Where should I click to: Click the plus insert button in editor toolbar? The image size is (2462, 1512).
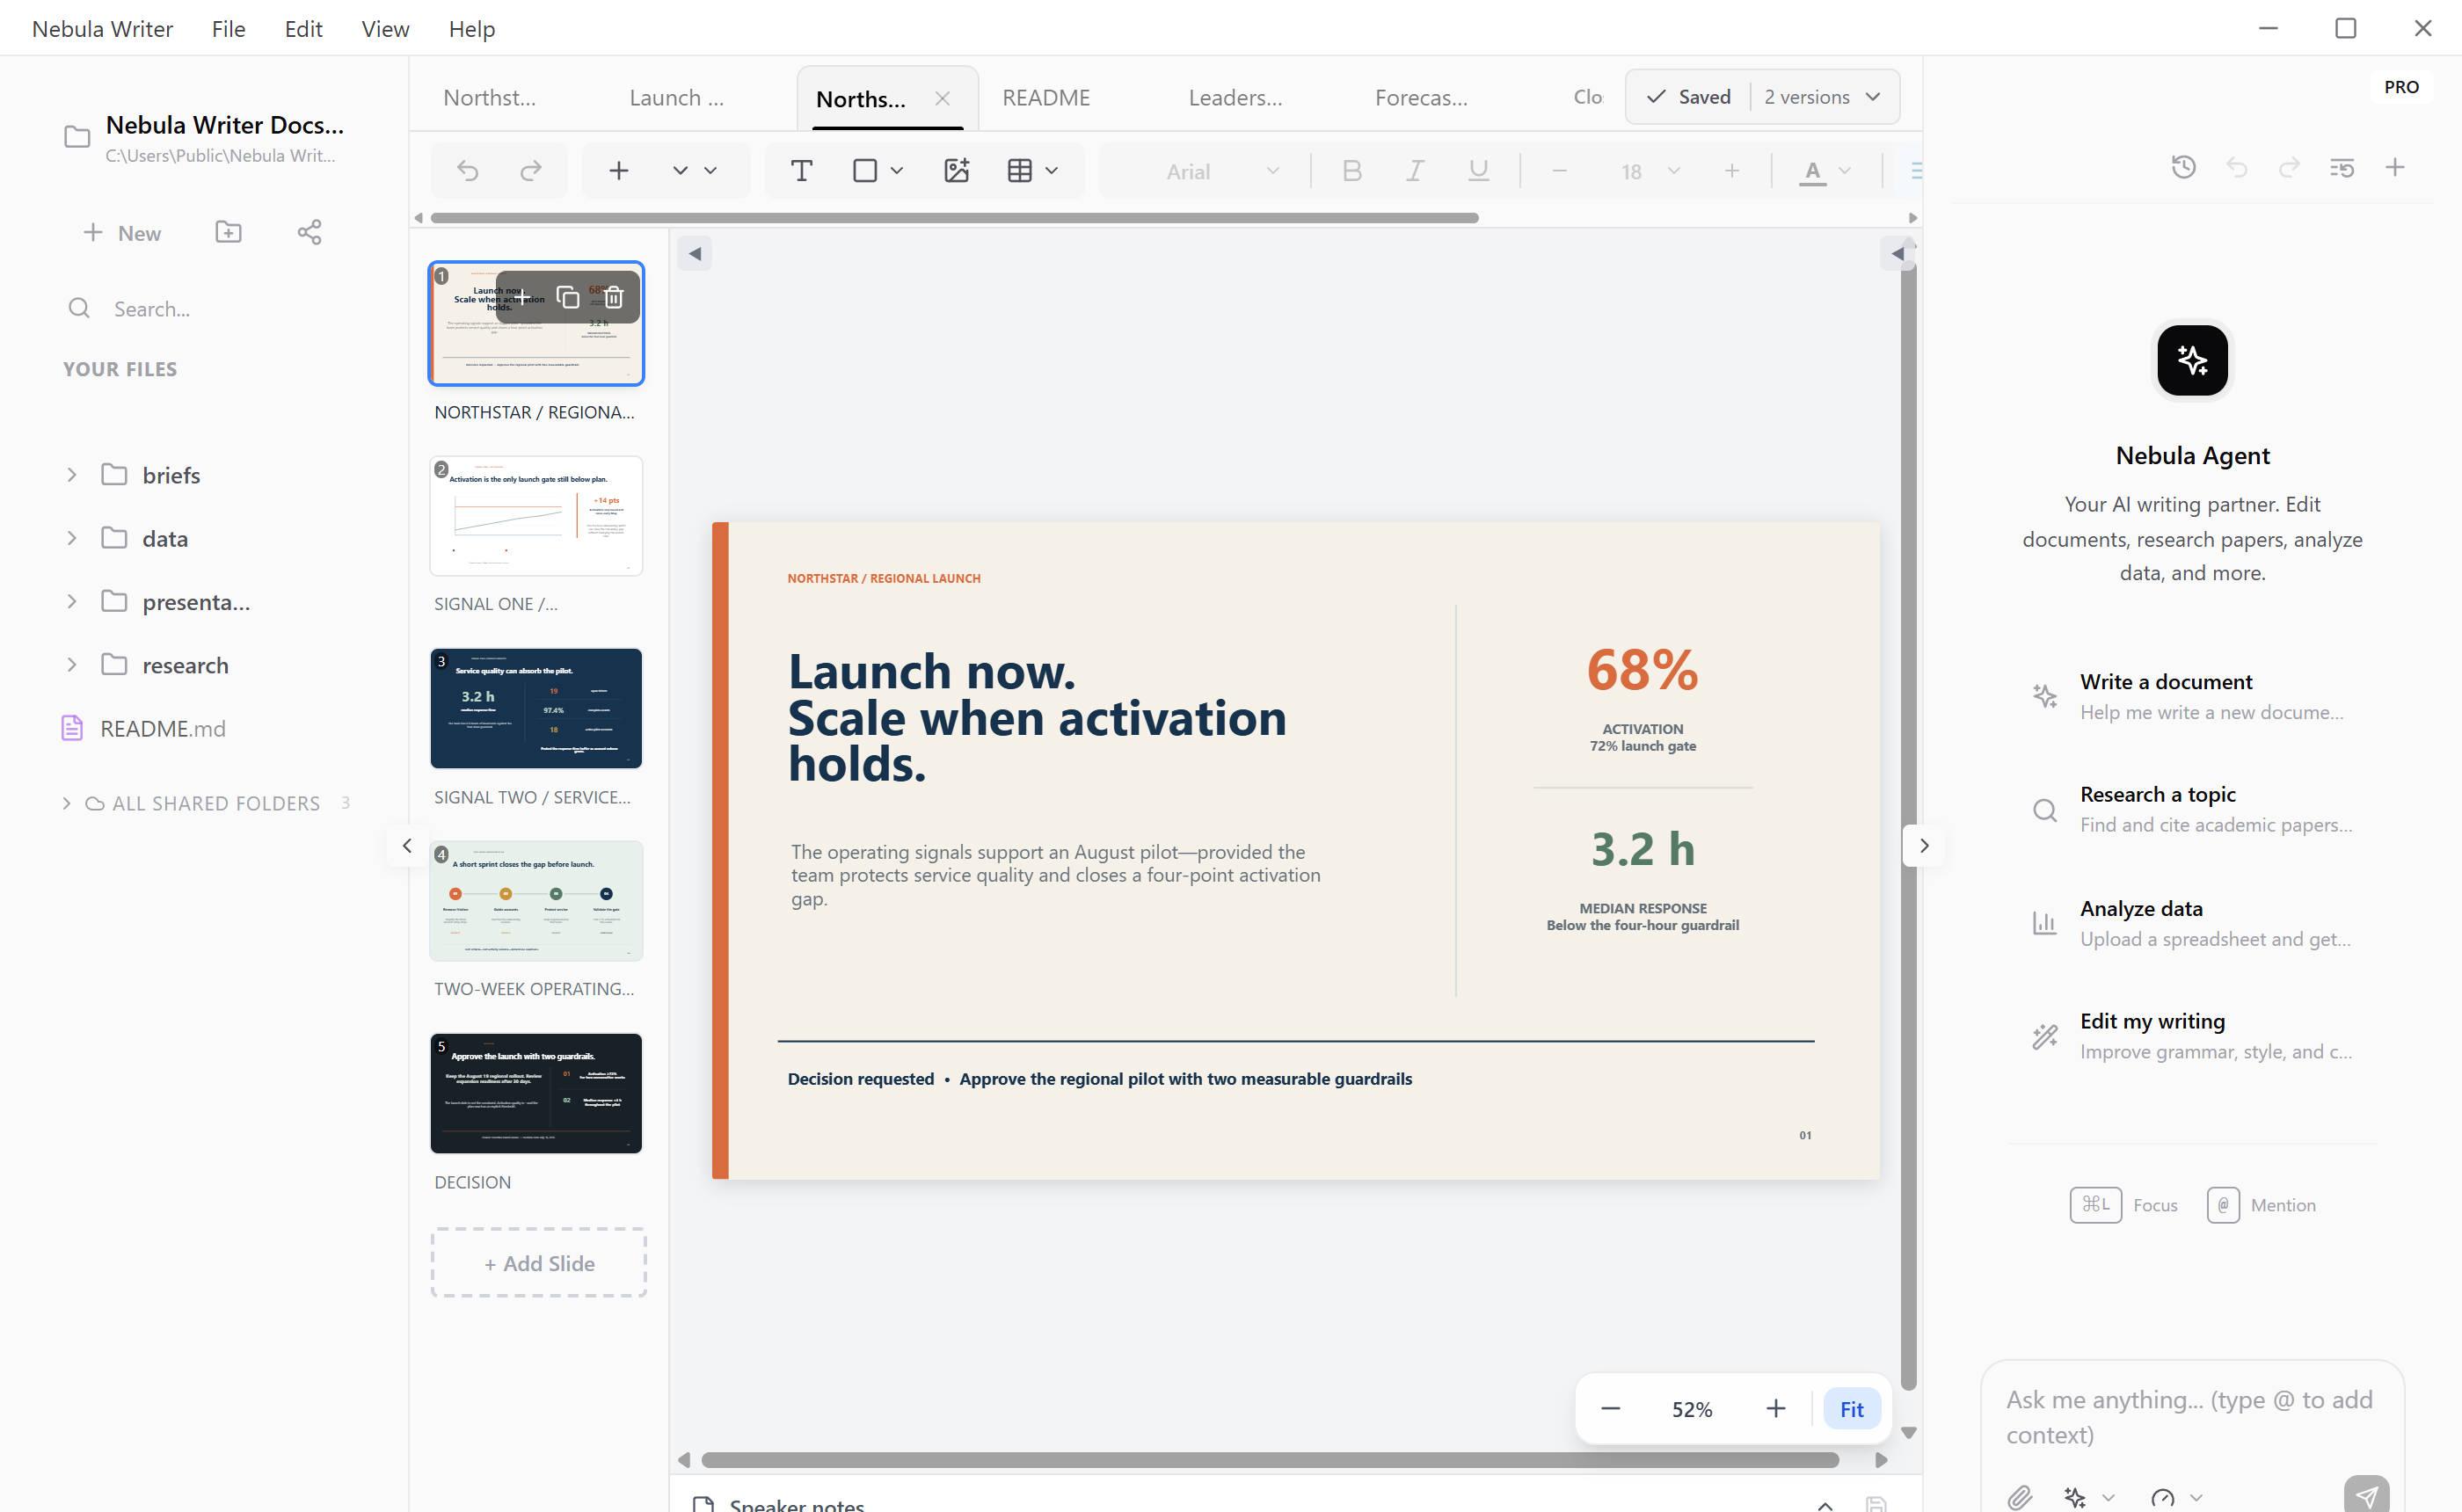click(619, 171)
